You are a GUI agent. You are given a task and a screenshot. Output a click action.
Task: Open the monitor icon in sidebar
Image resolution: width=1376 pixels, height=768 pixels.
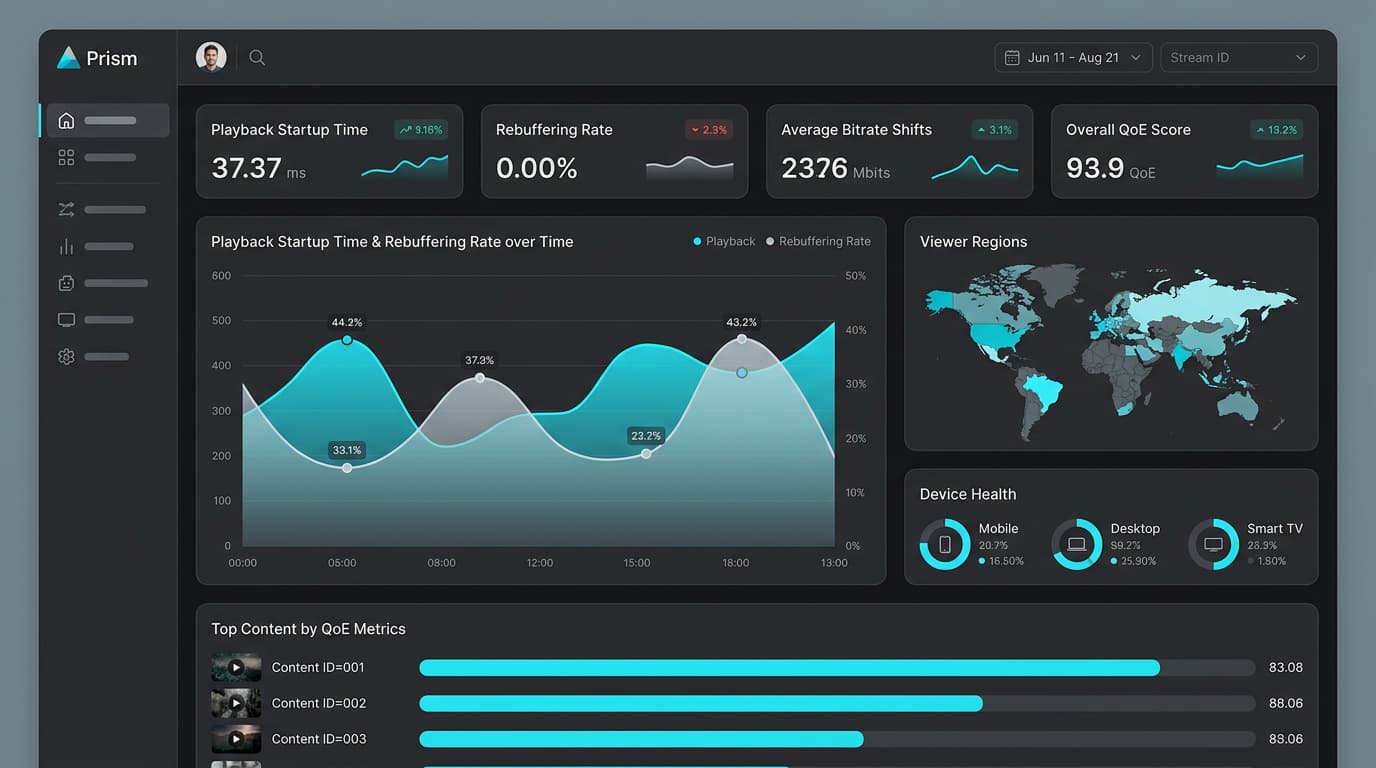click(x=66, y=320)
